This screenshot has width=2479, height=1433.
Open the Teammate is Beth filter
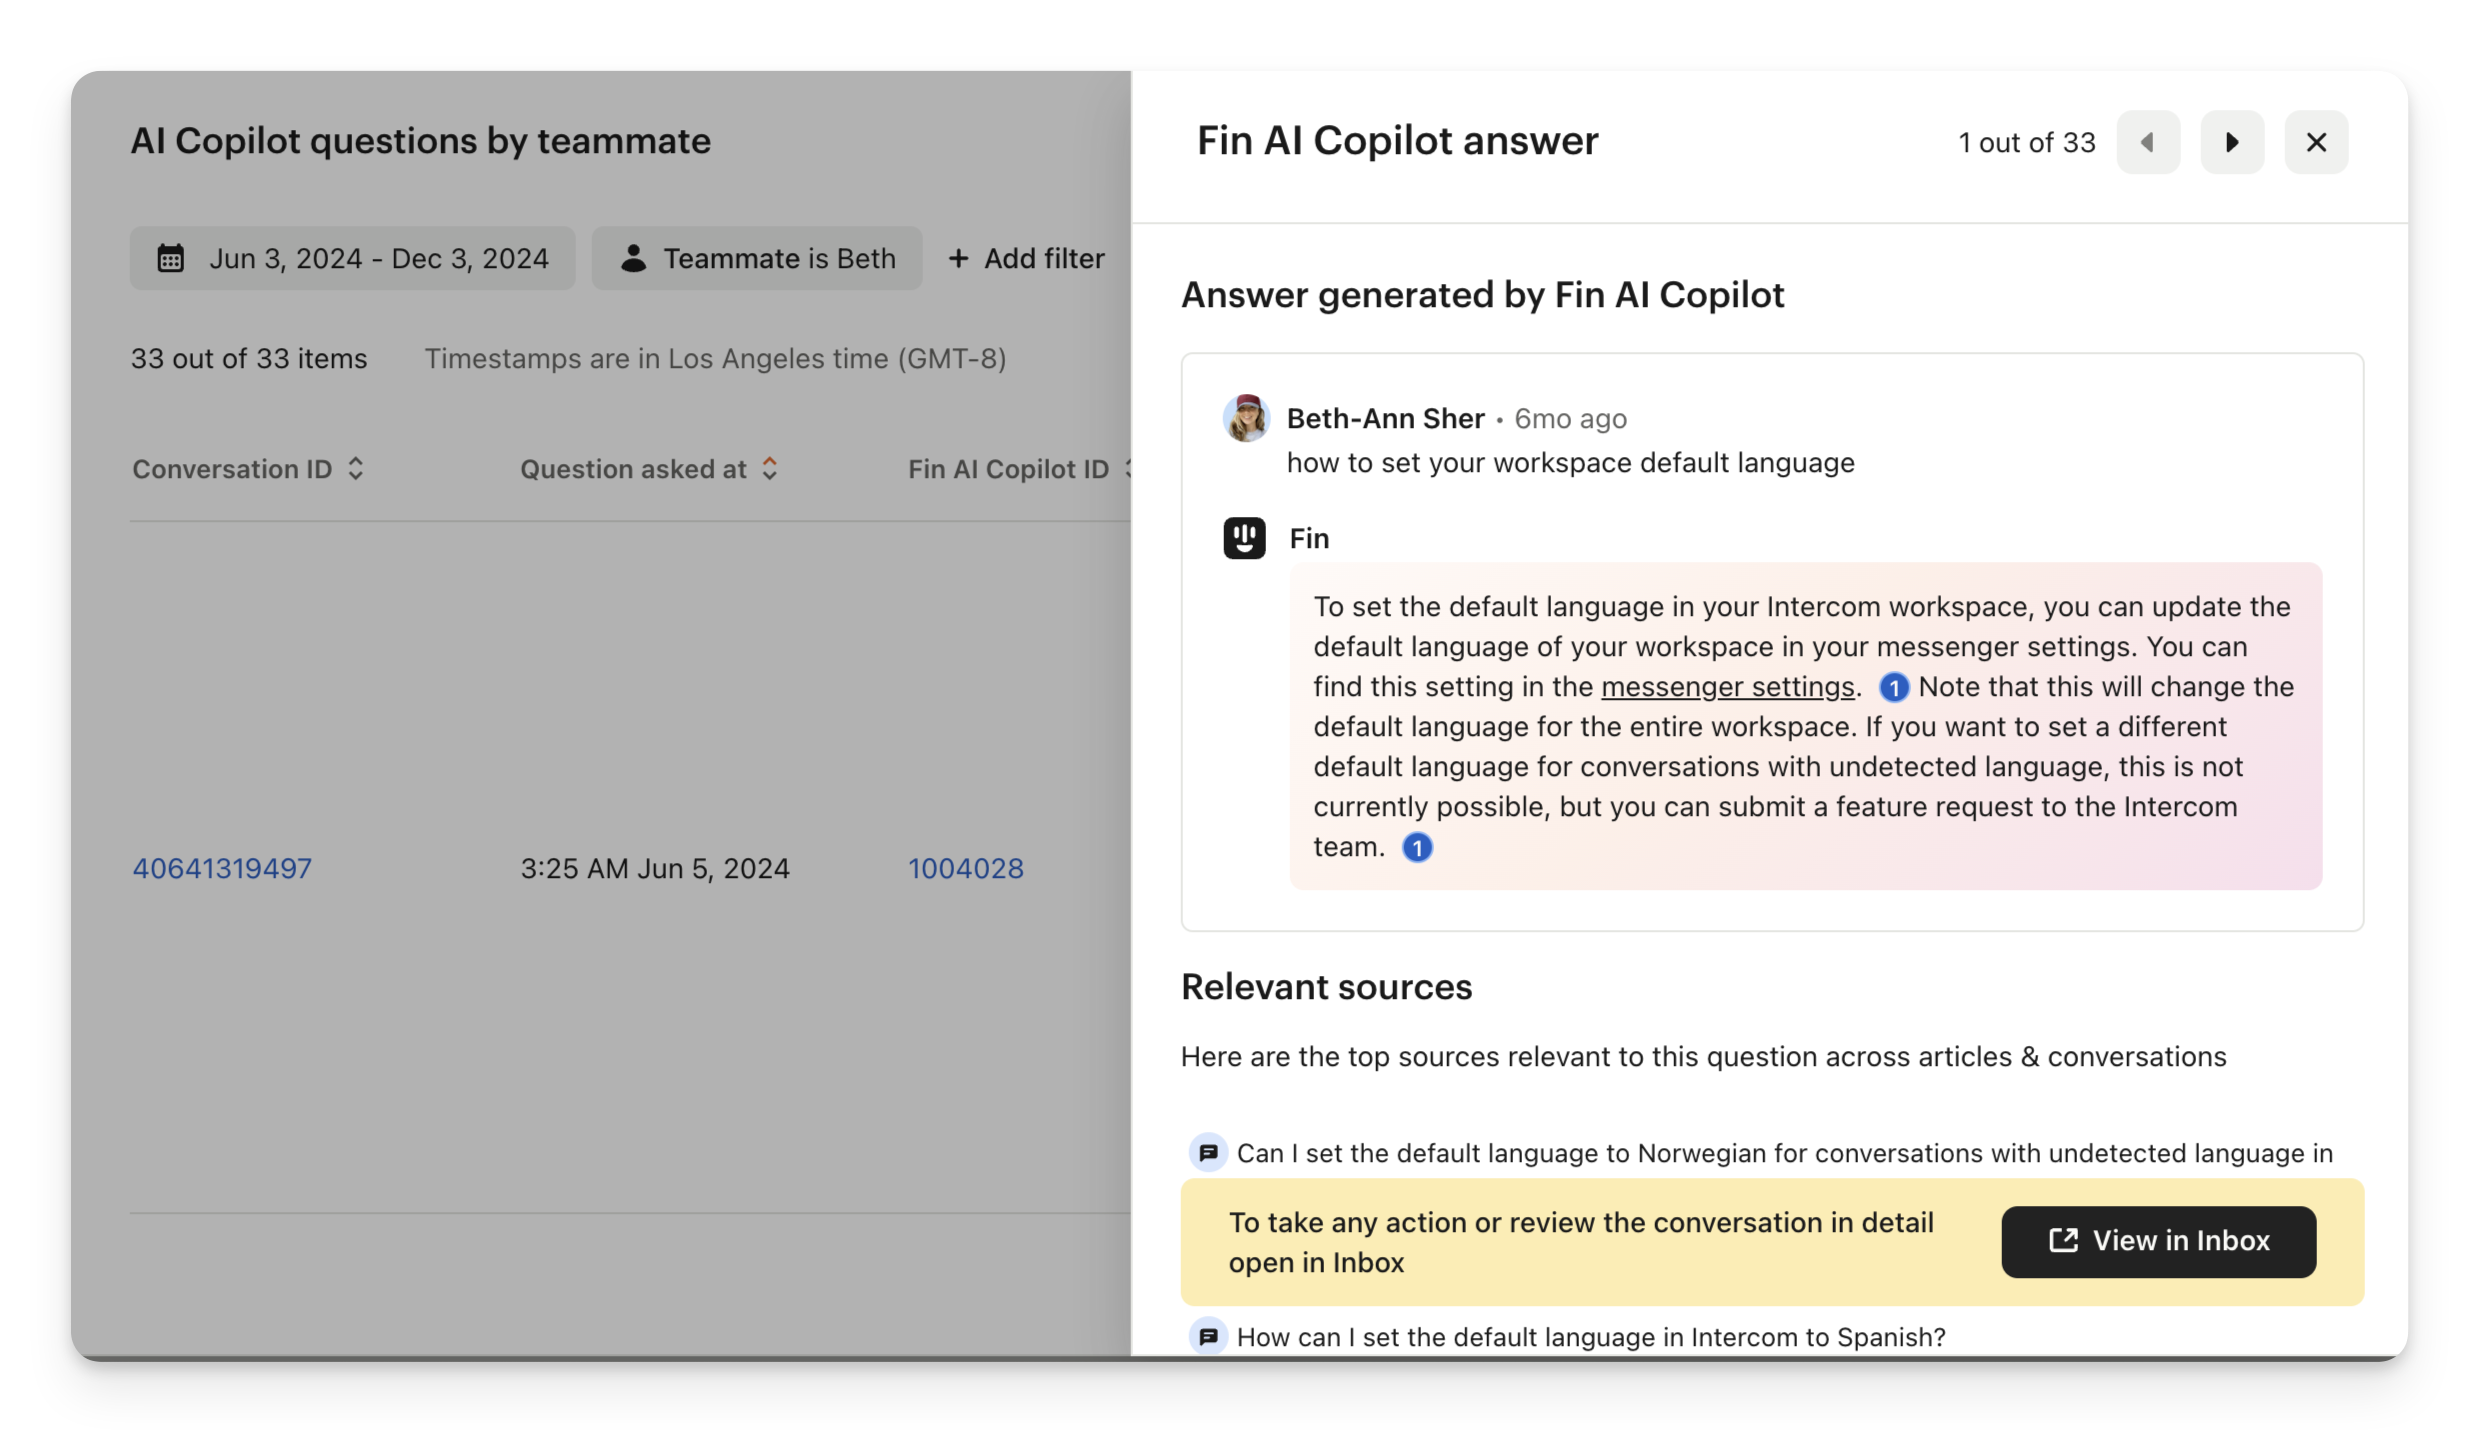tap(756, 258)
